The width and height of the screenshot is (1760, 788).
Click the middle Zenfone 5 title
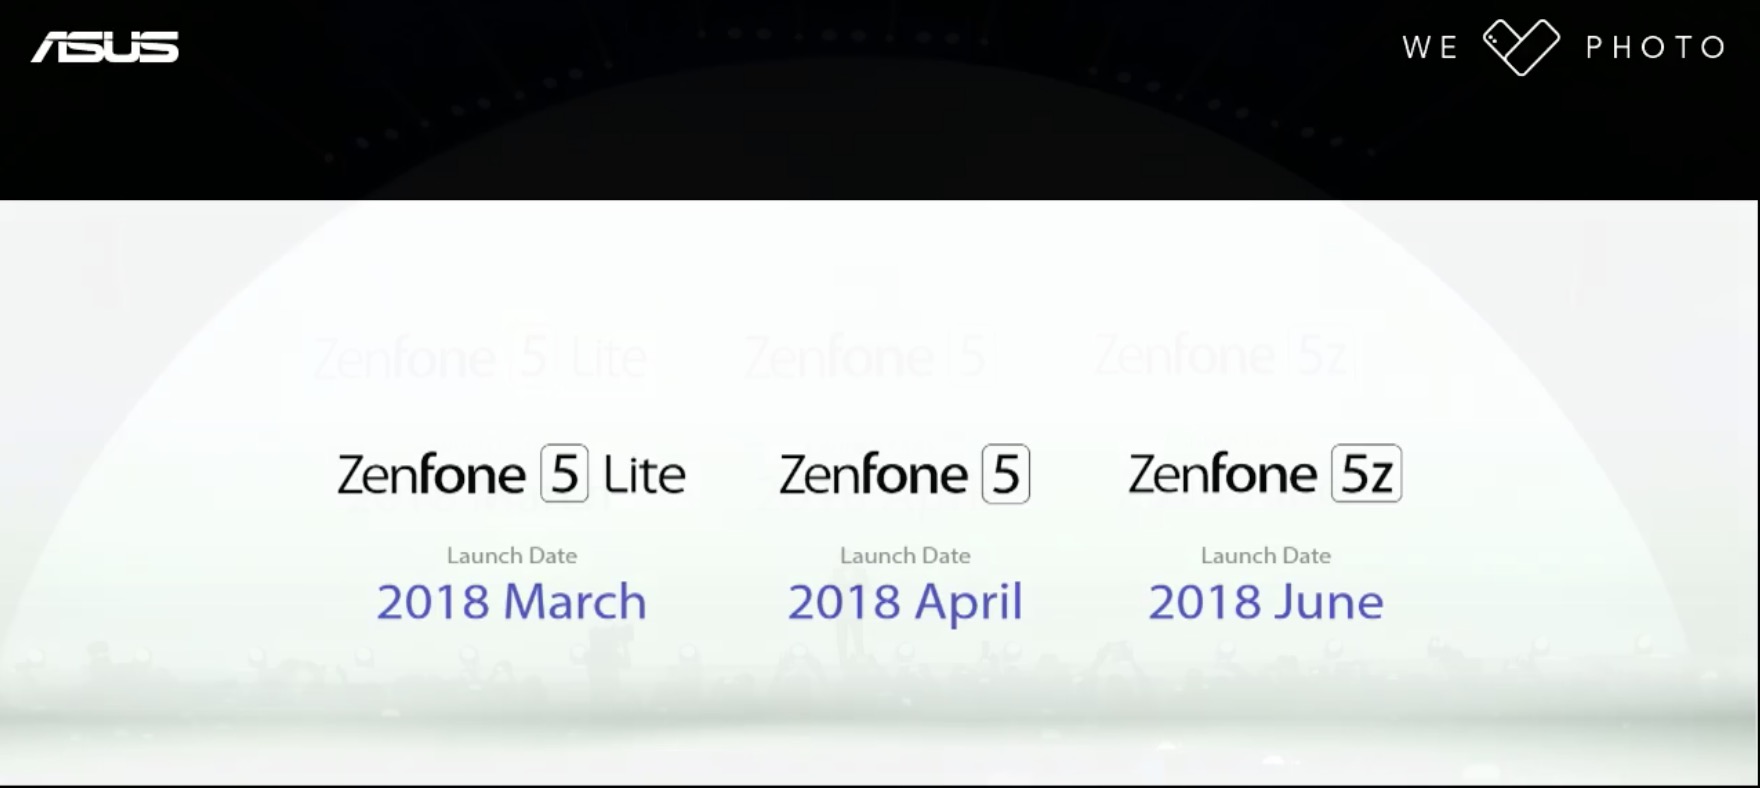click(904, 474)
